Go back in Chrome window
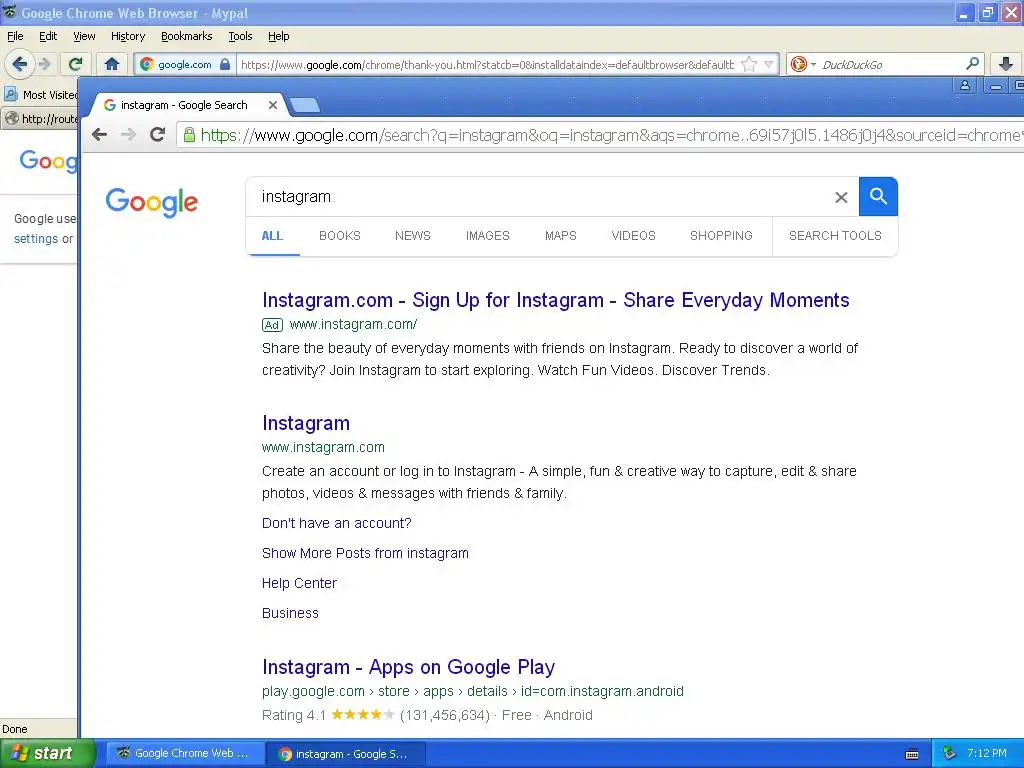 tap(99, 135)
